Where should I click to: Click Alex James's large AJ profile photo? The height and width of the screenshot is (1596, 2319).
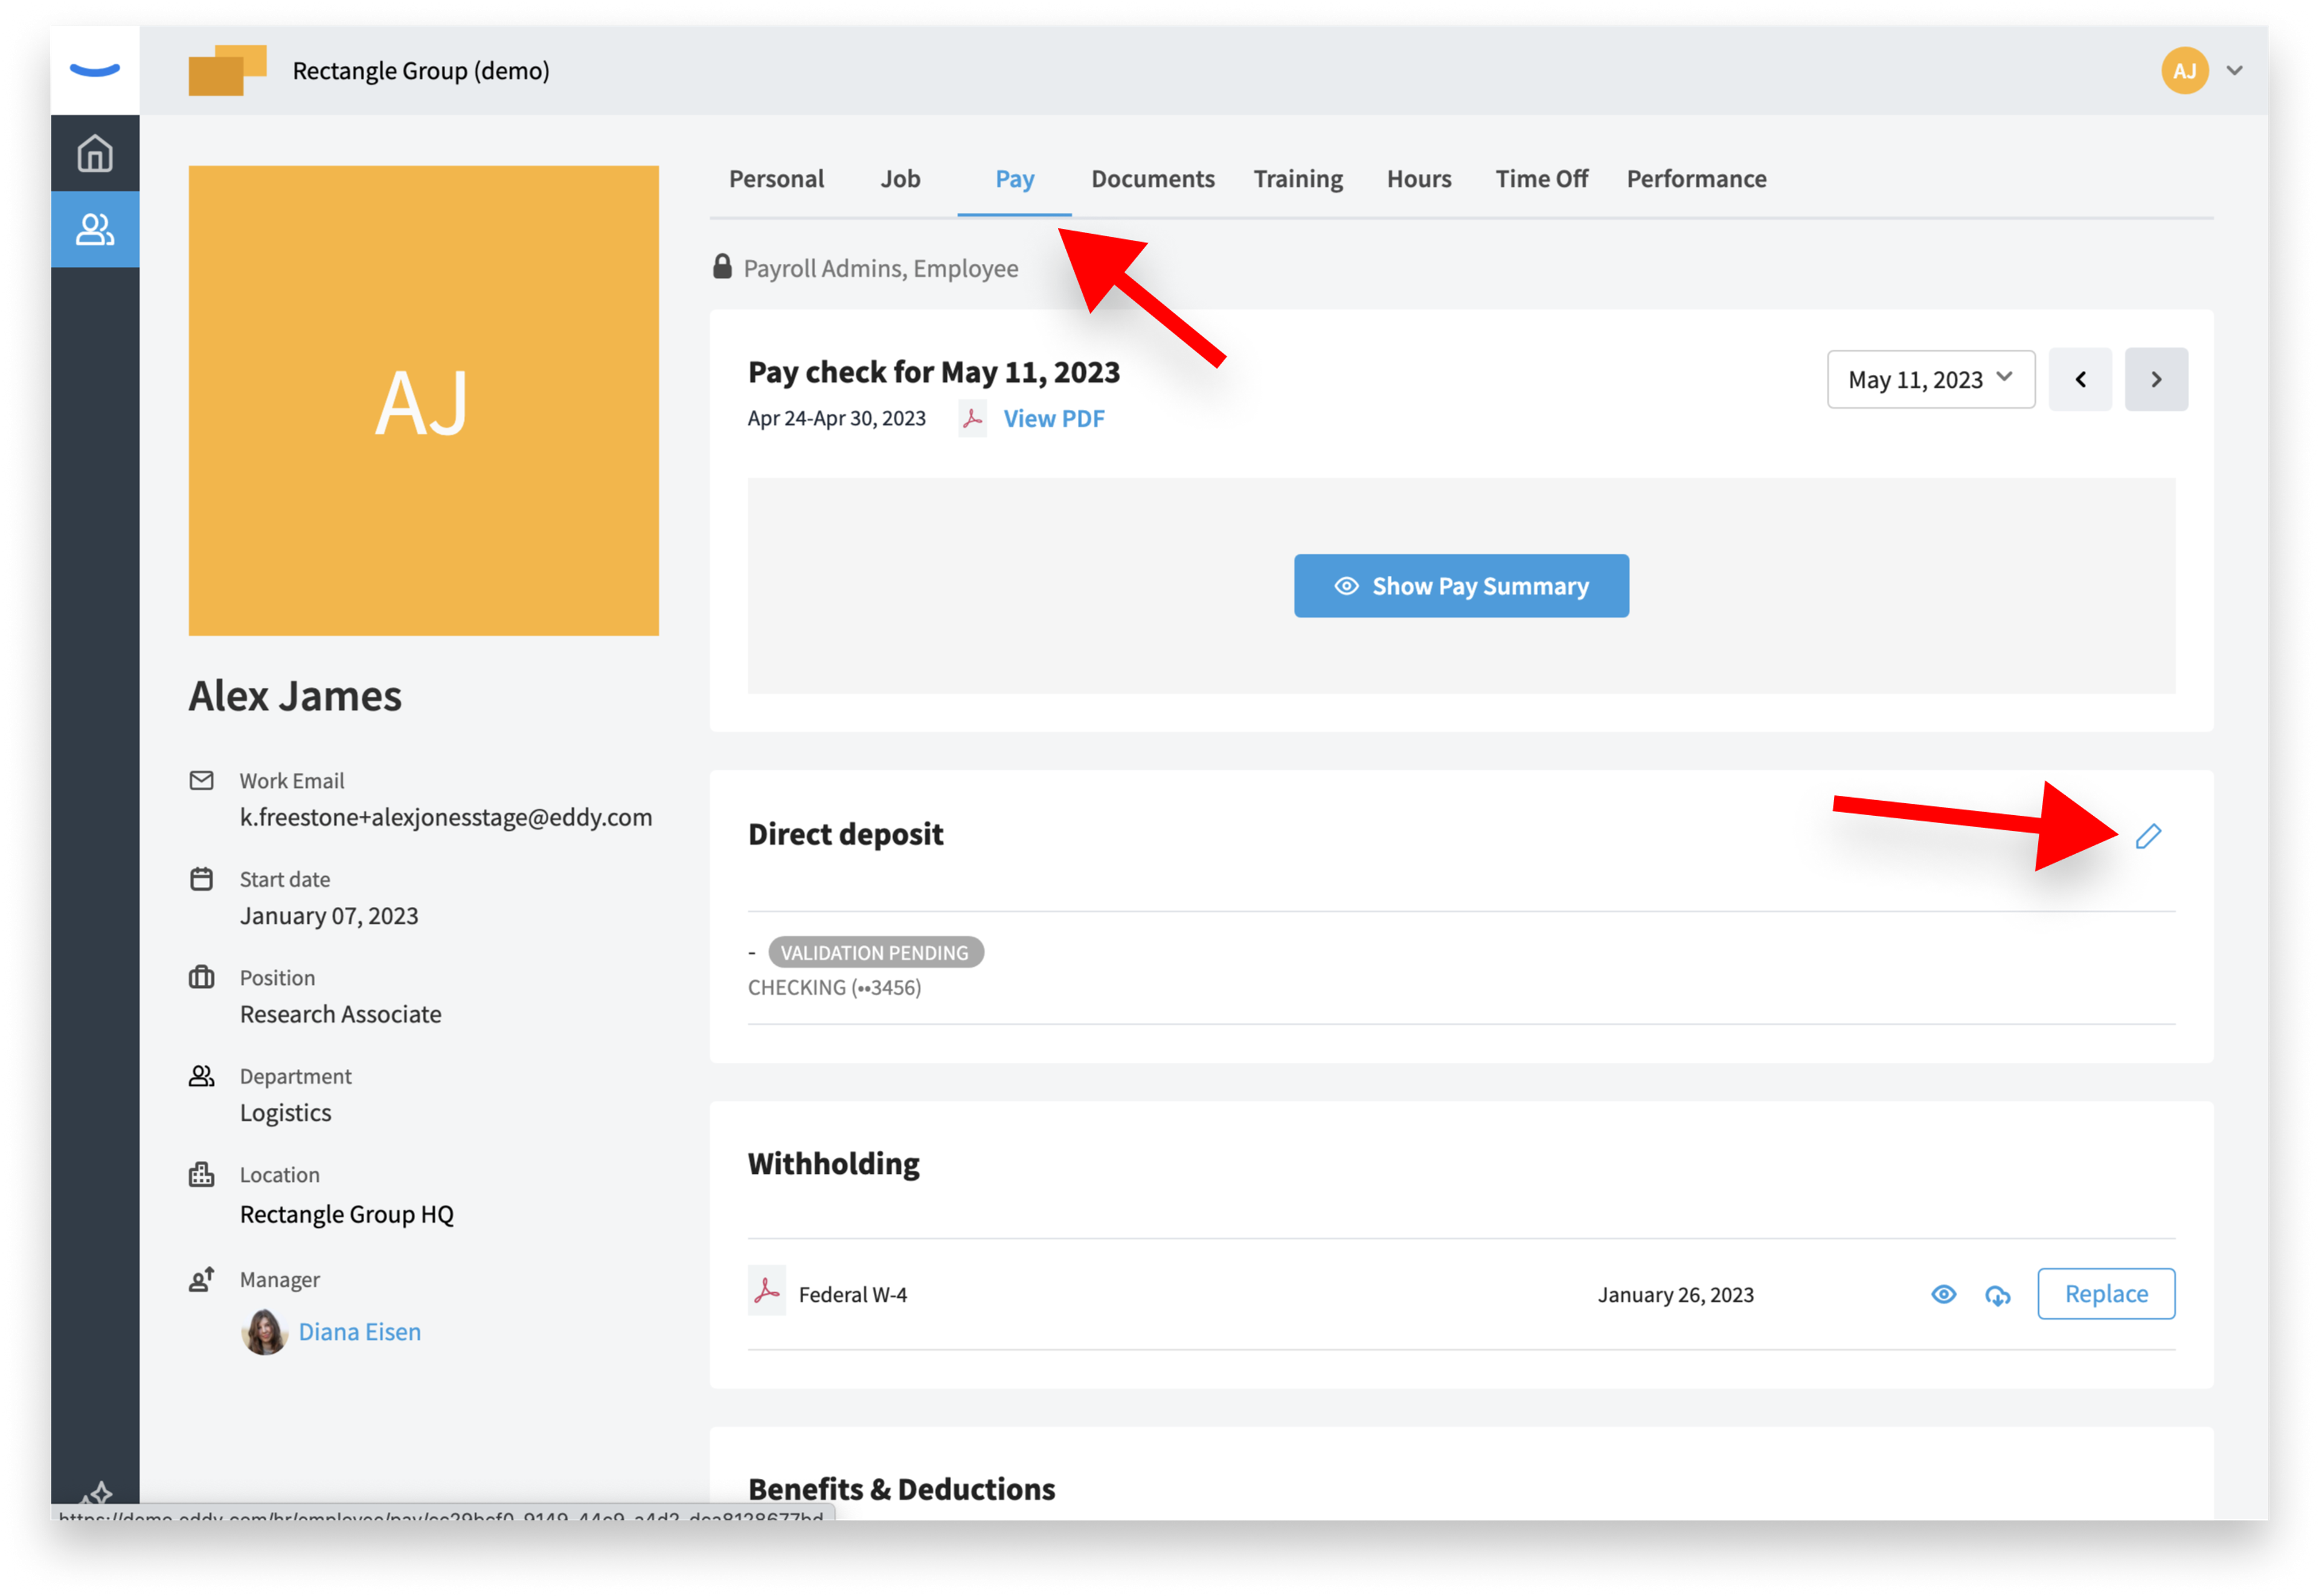[x=423, y=401]
